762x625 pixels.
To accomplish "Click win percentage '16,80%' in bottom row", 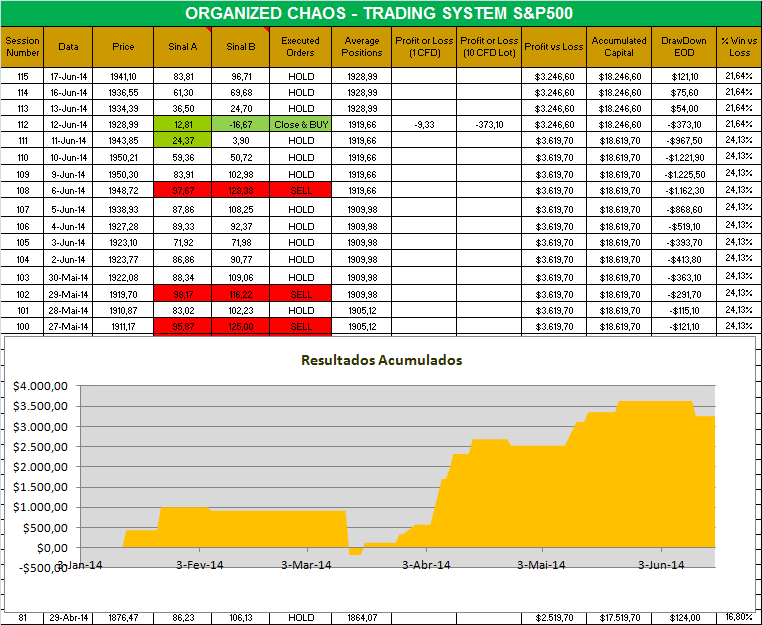I will point(739,617).
